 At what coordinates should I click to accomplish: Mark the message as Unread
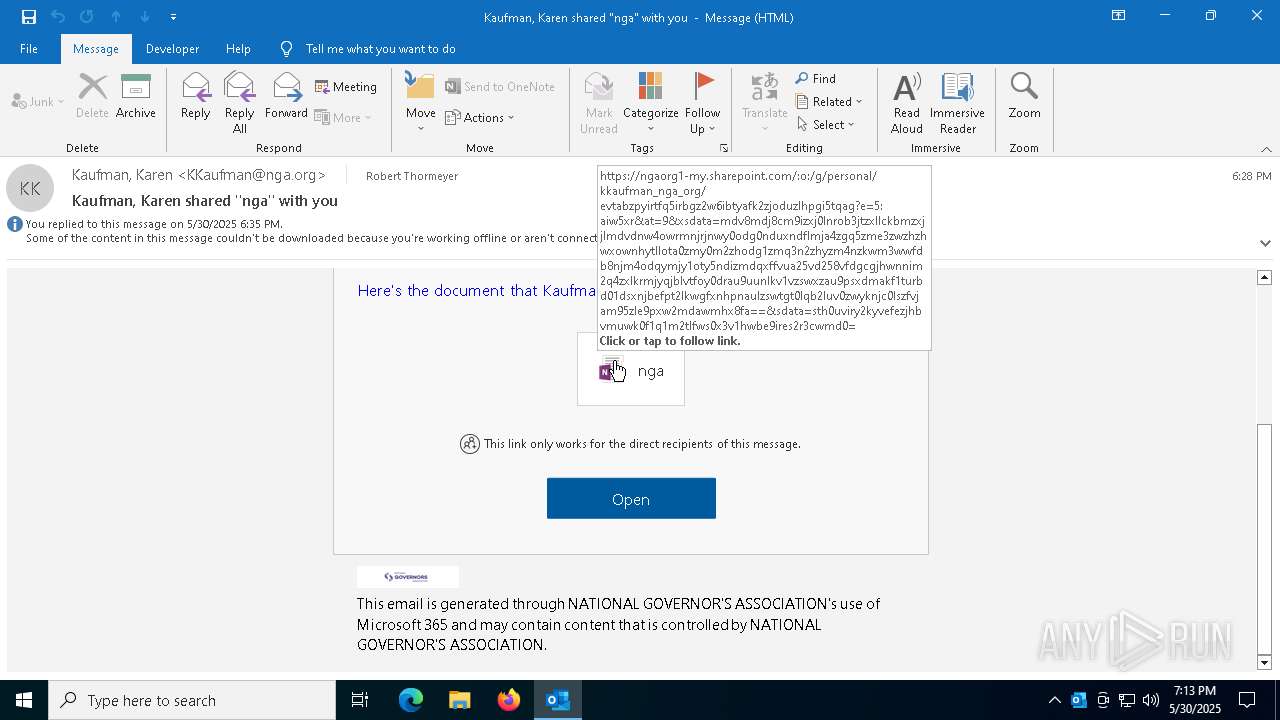coord(599,103)
